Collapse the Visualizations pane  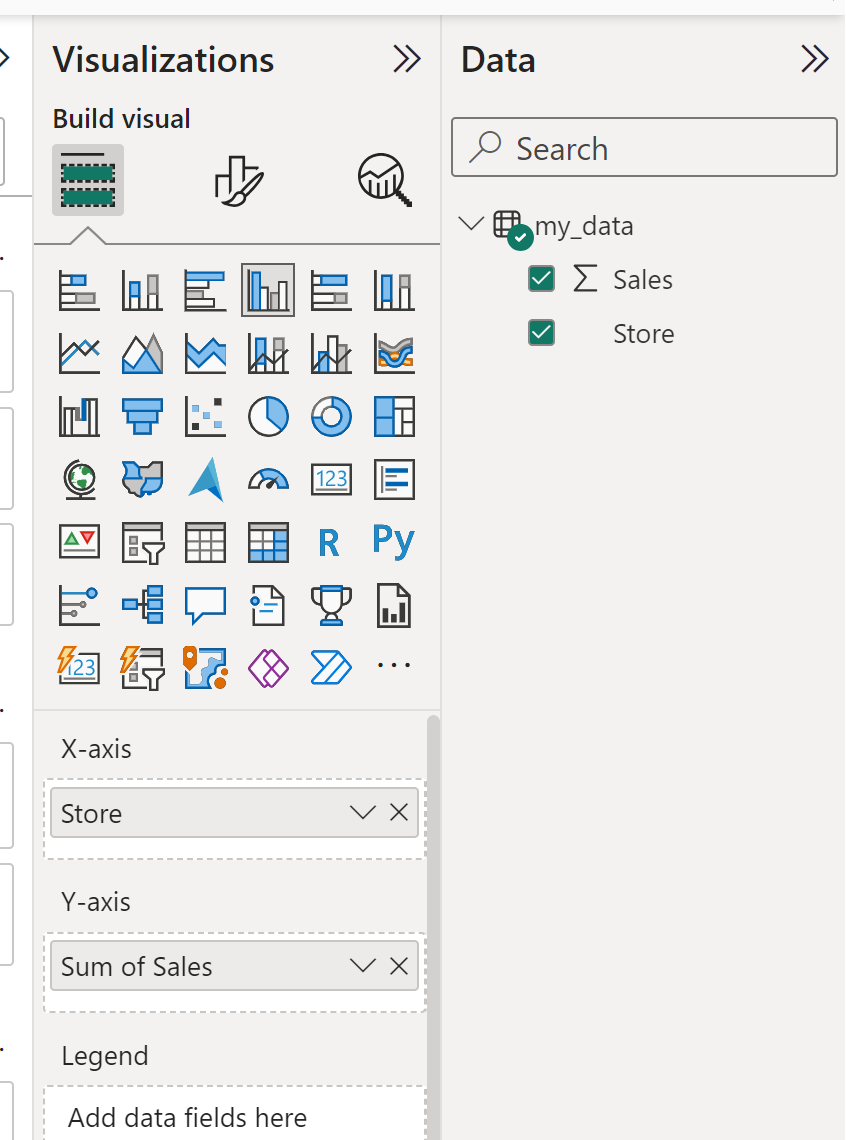point(407,60)
